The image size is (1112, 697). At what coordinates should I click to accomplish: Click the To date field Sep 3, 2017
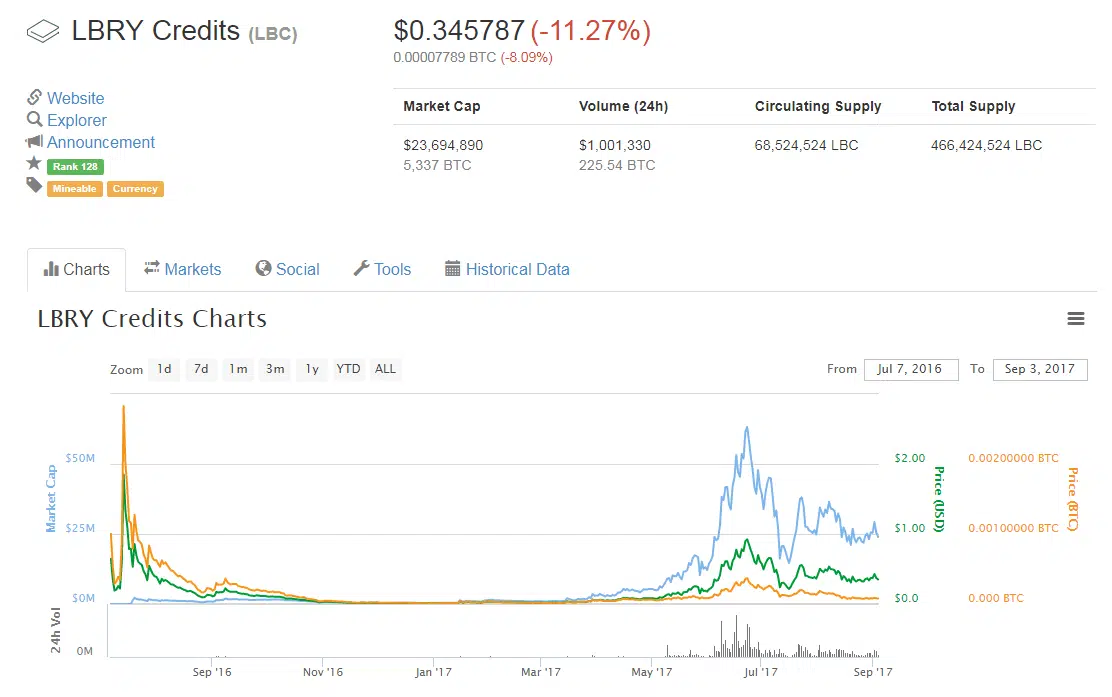tap(1040, 369)
